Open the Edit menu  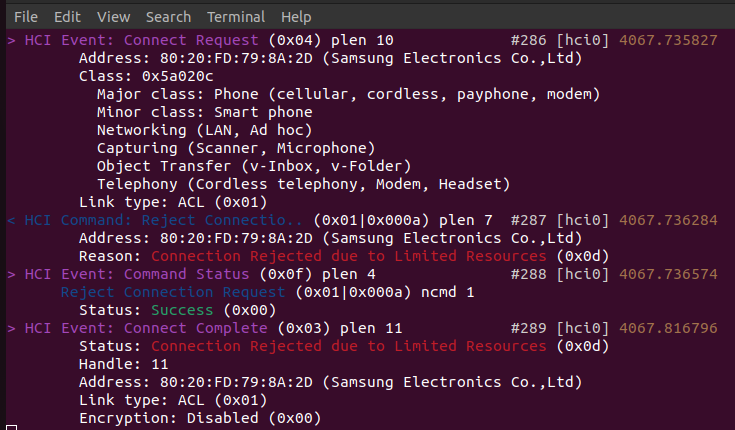click(68, 17)
